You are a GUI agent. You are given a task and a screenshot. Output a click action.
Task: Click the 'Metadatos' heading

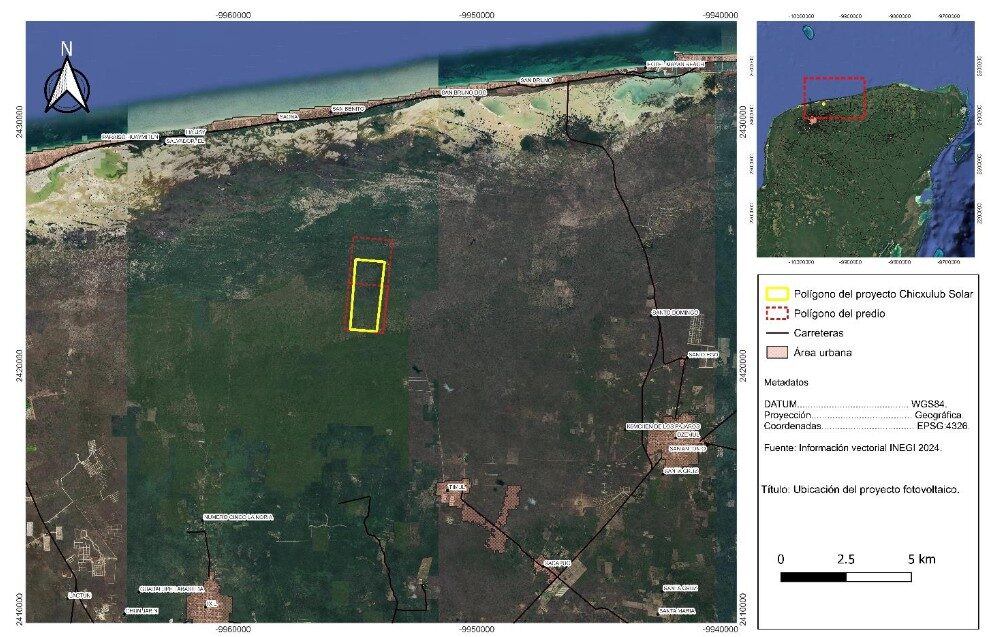click(787, 383)
